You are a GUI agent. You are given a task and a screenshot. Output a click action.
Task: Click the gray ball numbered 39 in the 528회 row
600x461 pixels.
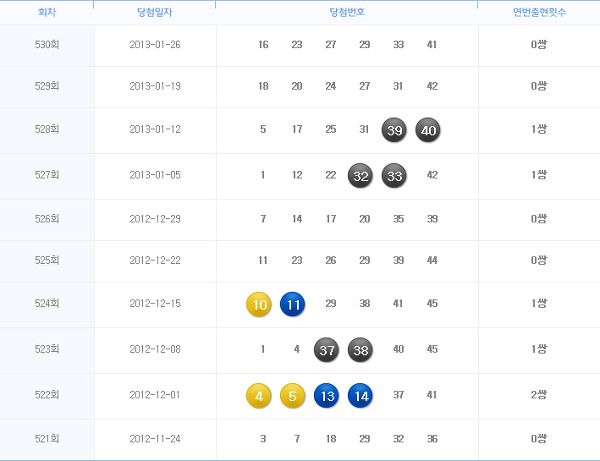[x=394, y=130]
